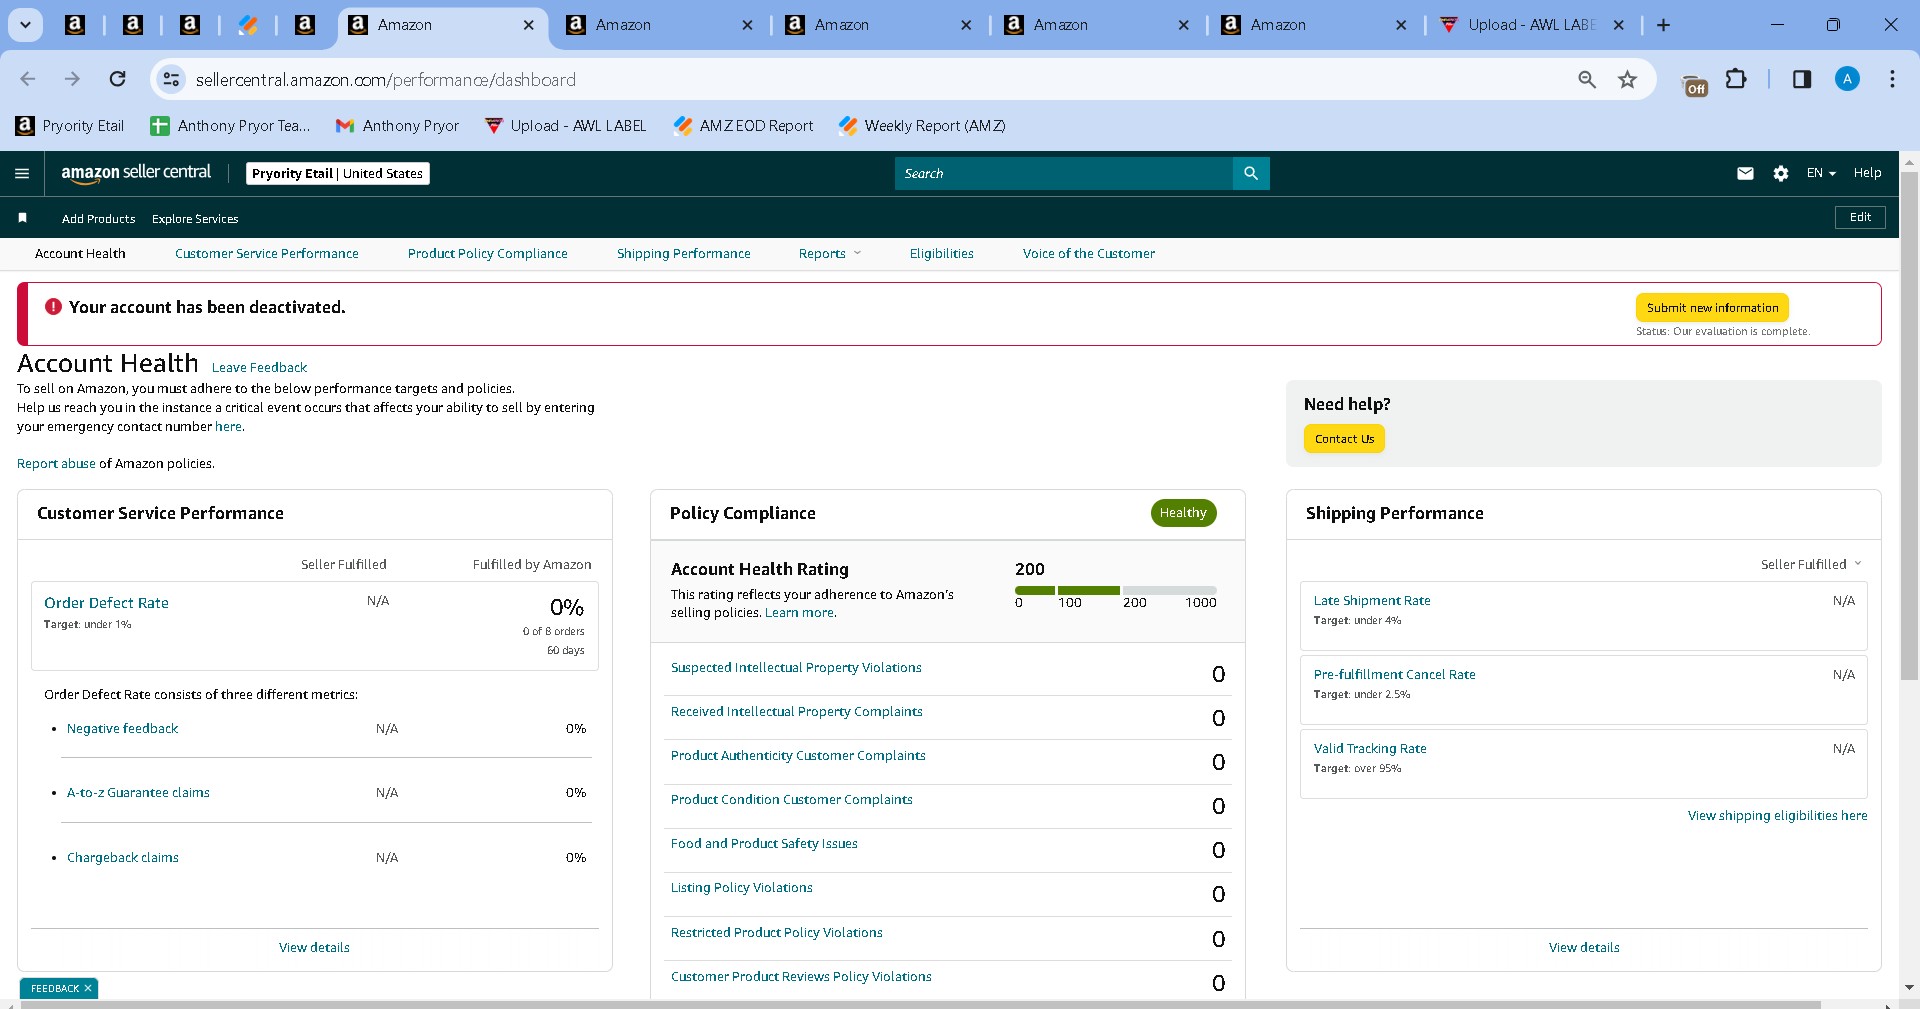Screen dimensions: 1920x1009
Task: Click the Explore Services link
Action: pyautogui.click(x=195, y=219)
